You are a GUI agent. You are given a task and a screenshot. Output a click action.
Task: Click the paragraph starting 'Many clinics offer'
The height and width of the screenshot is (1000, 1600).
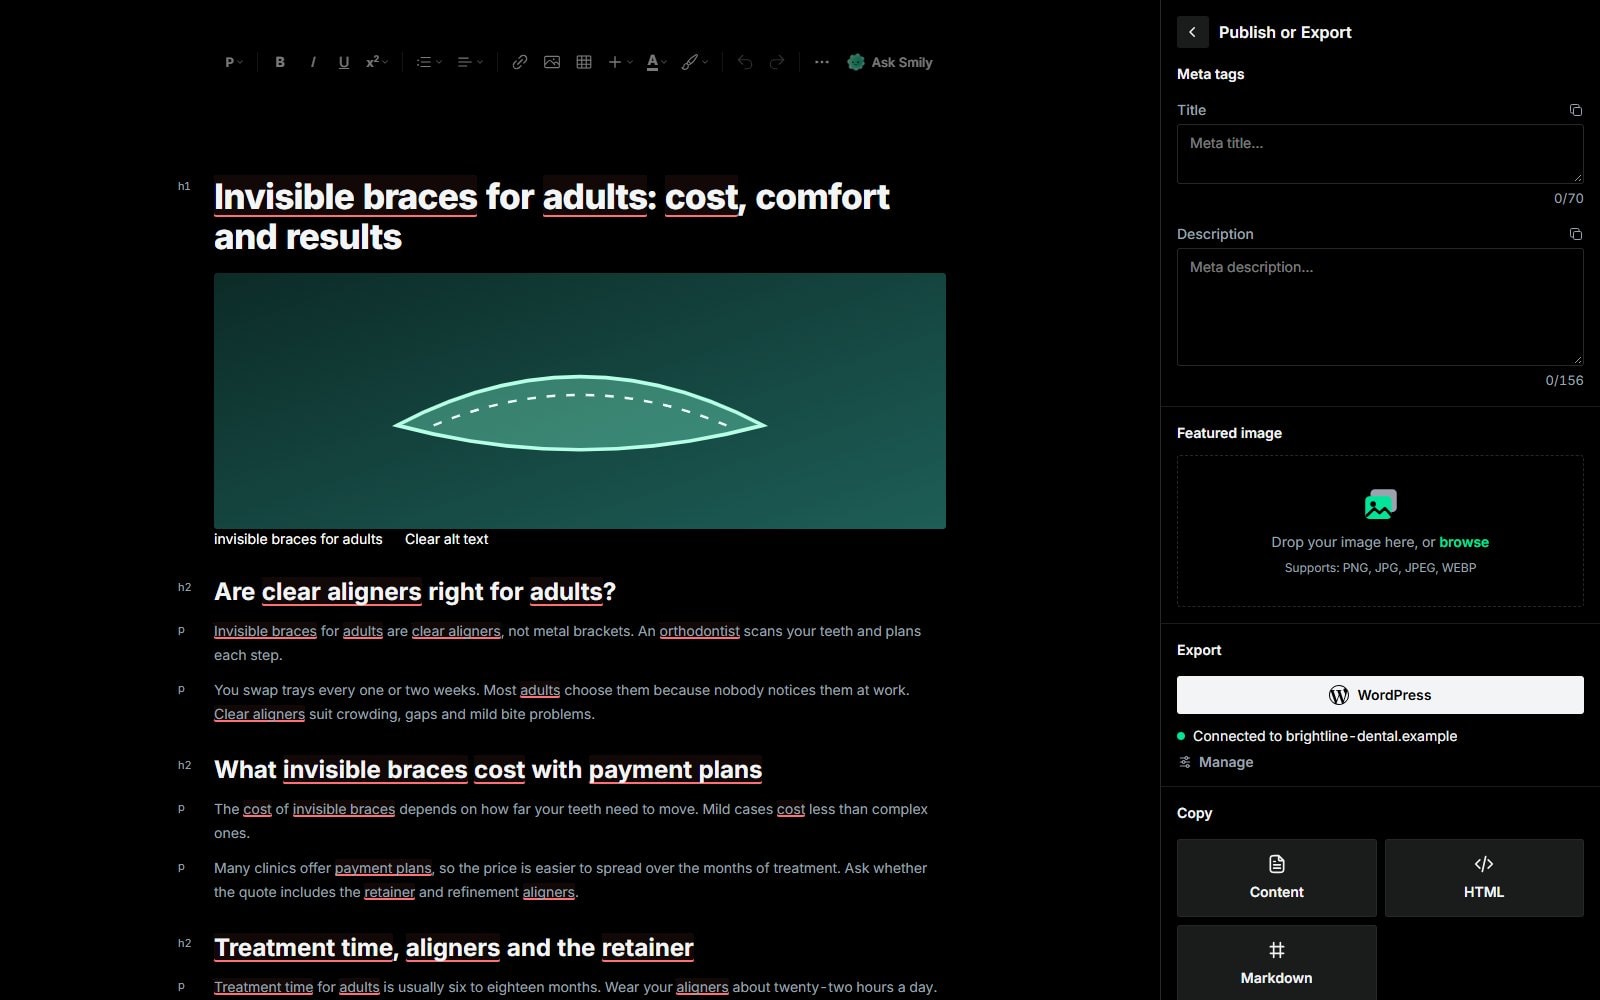571,880
